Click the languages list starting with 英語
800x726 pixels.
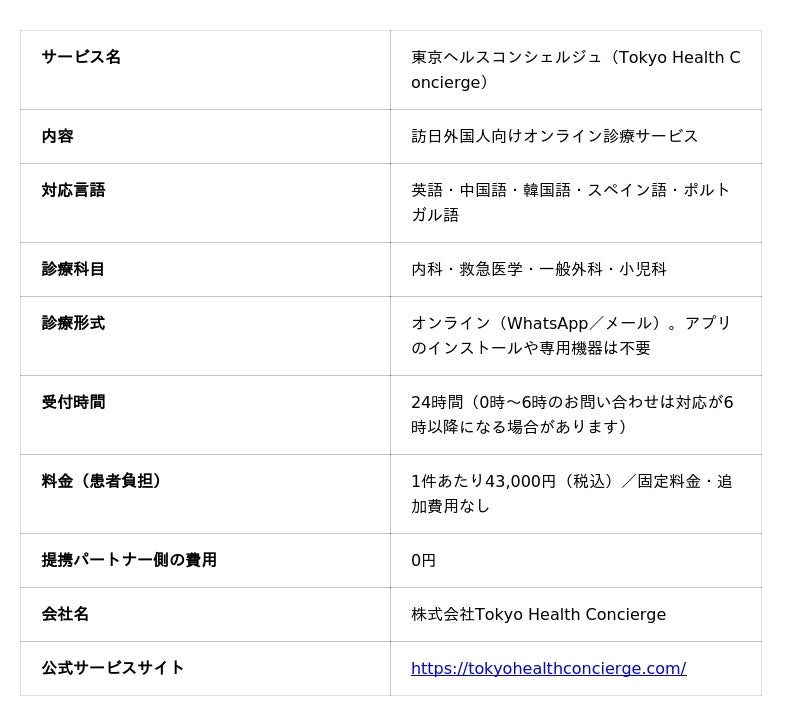point(570,203)
